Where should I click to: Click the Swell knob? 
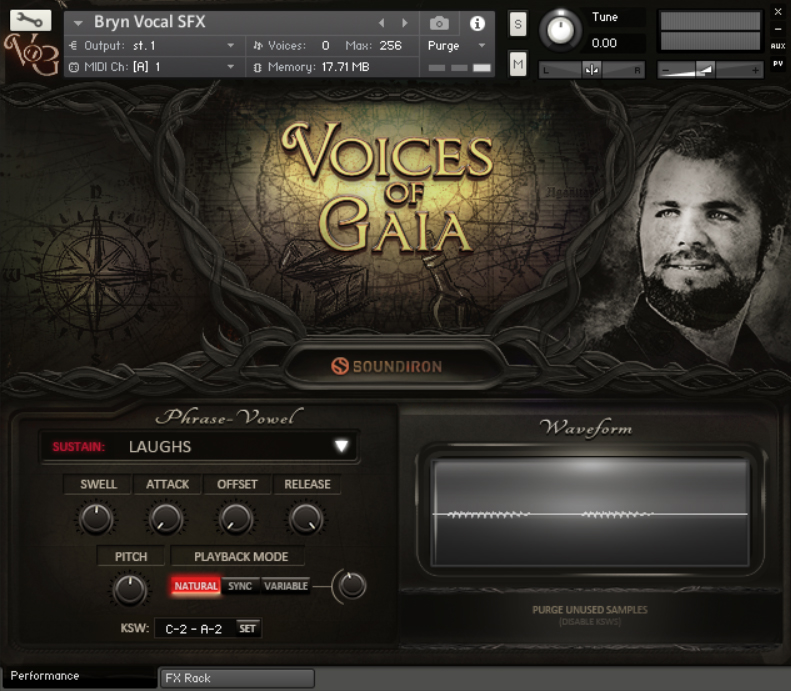[x=95, y=518]
